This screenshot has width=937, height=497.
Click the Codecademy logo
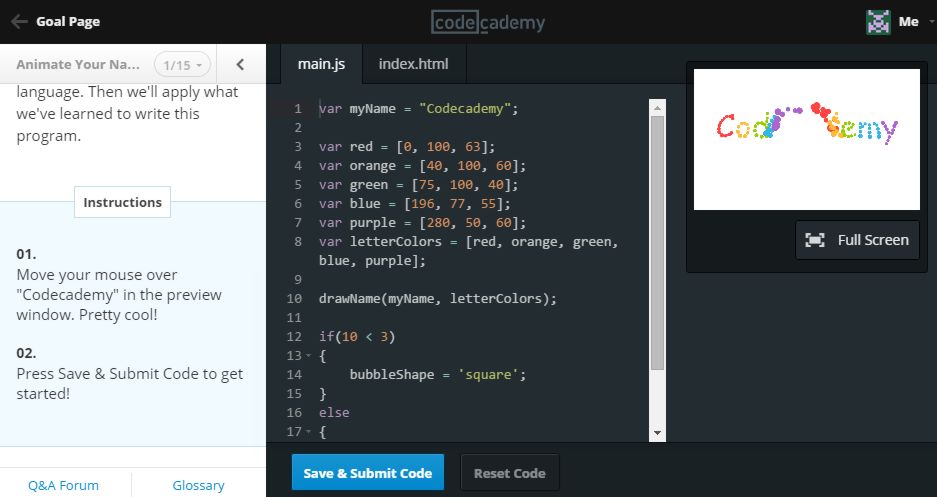488,23
